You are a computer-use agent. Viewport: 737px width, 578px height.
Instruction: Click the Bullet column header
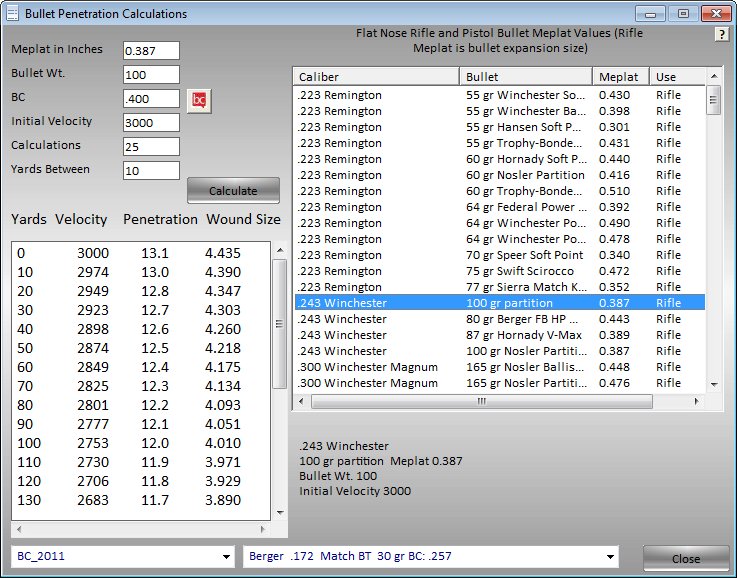525,76
